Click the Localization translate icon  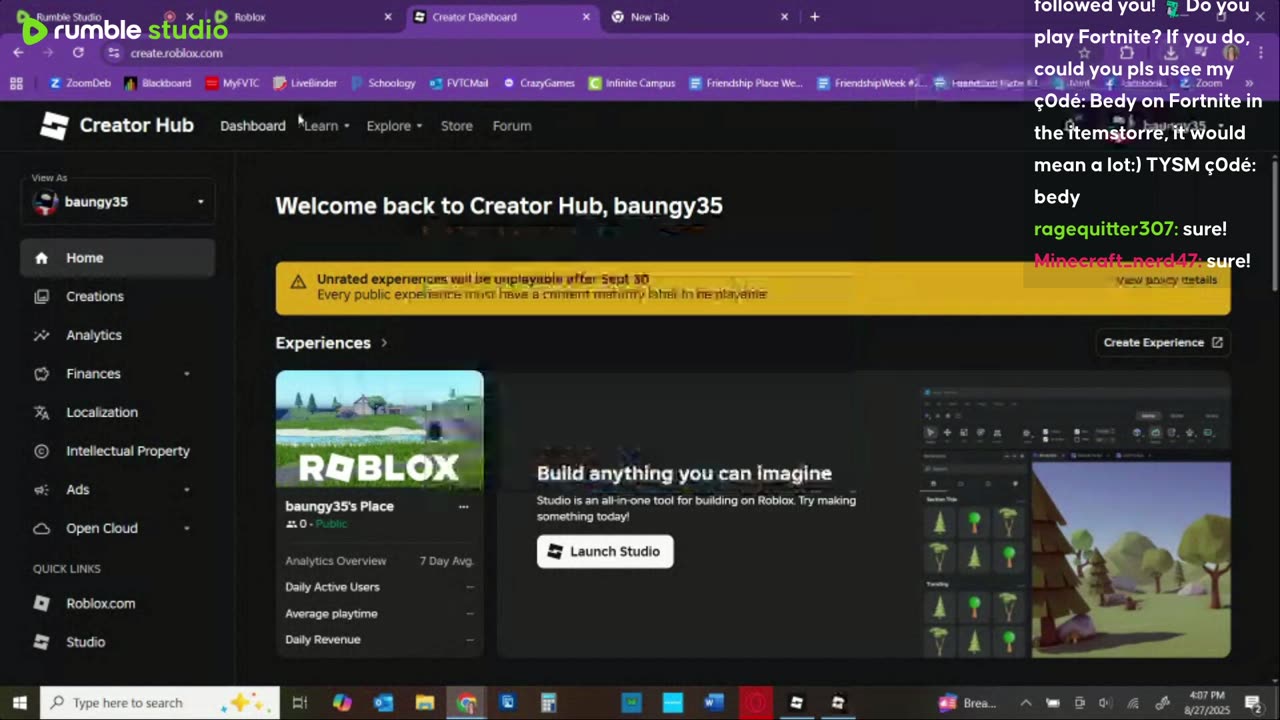[41, 412]
